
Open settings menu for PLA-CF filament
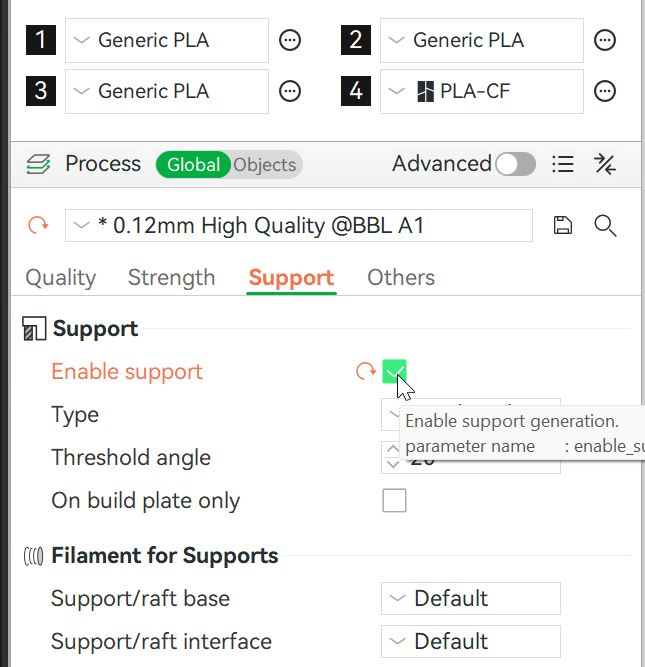605,91
